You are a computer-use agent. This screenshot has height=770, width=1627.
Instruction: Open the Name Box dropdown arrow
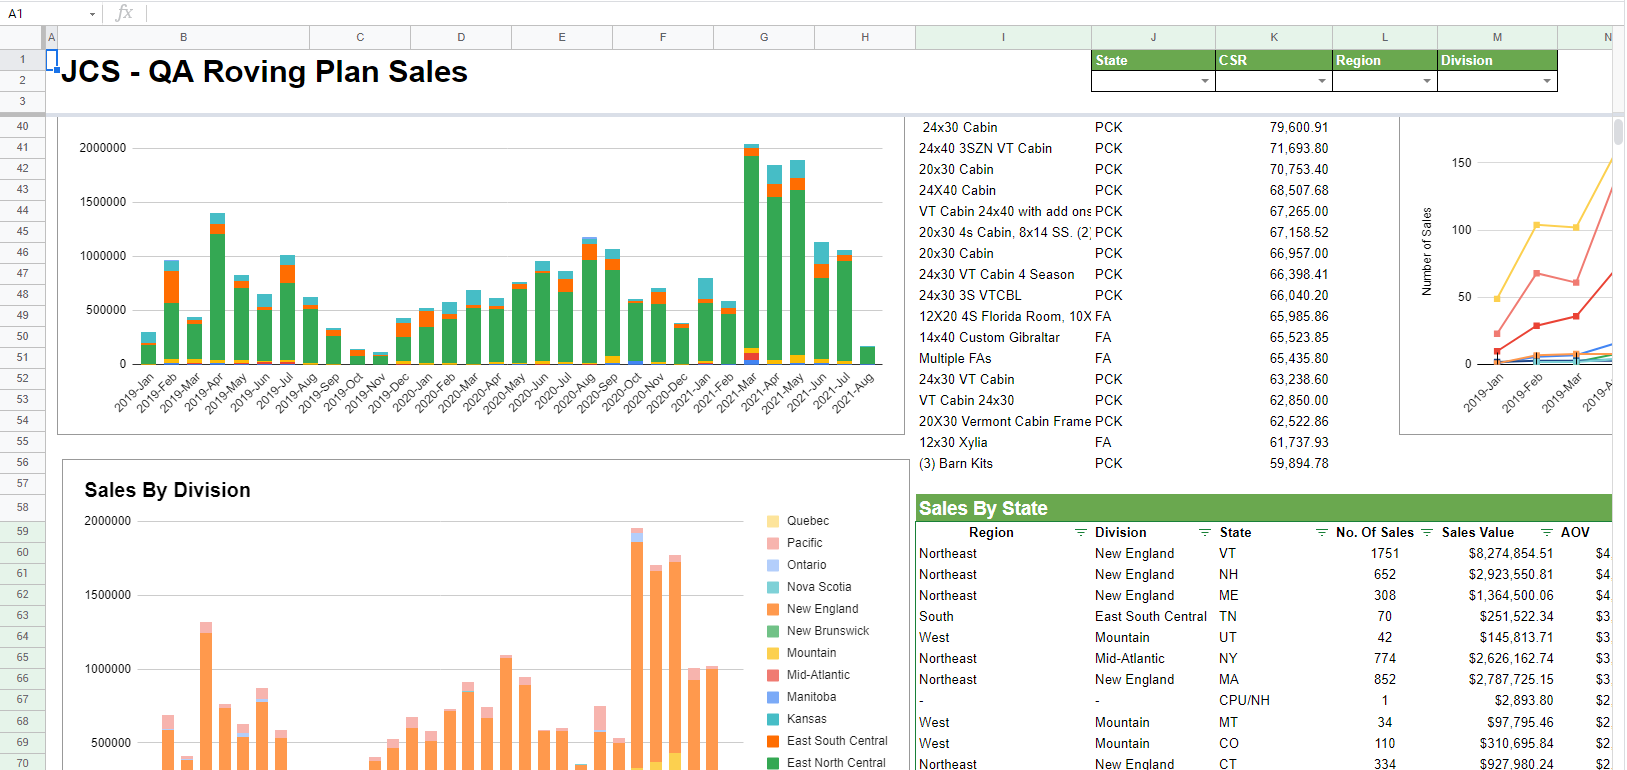click(x=92, y=14)
